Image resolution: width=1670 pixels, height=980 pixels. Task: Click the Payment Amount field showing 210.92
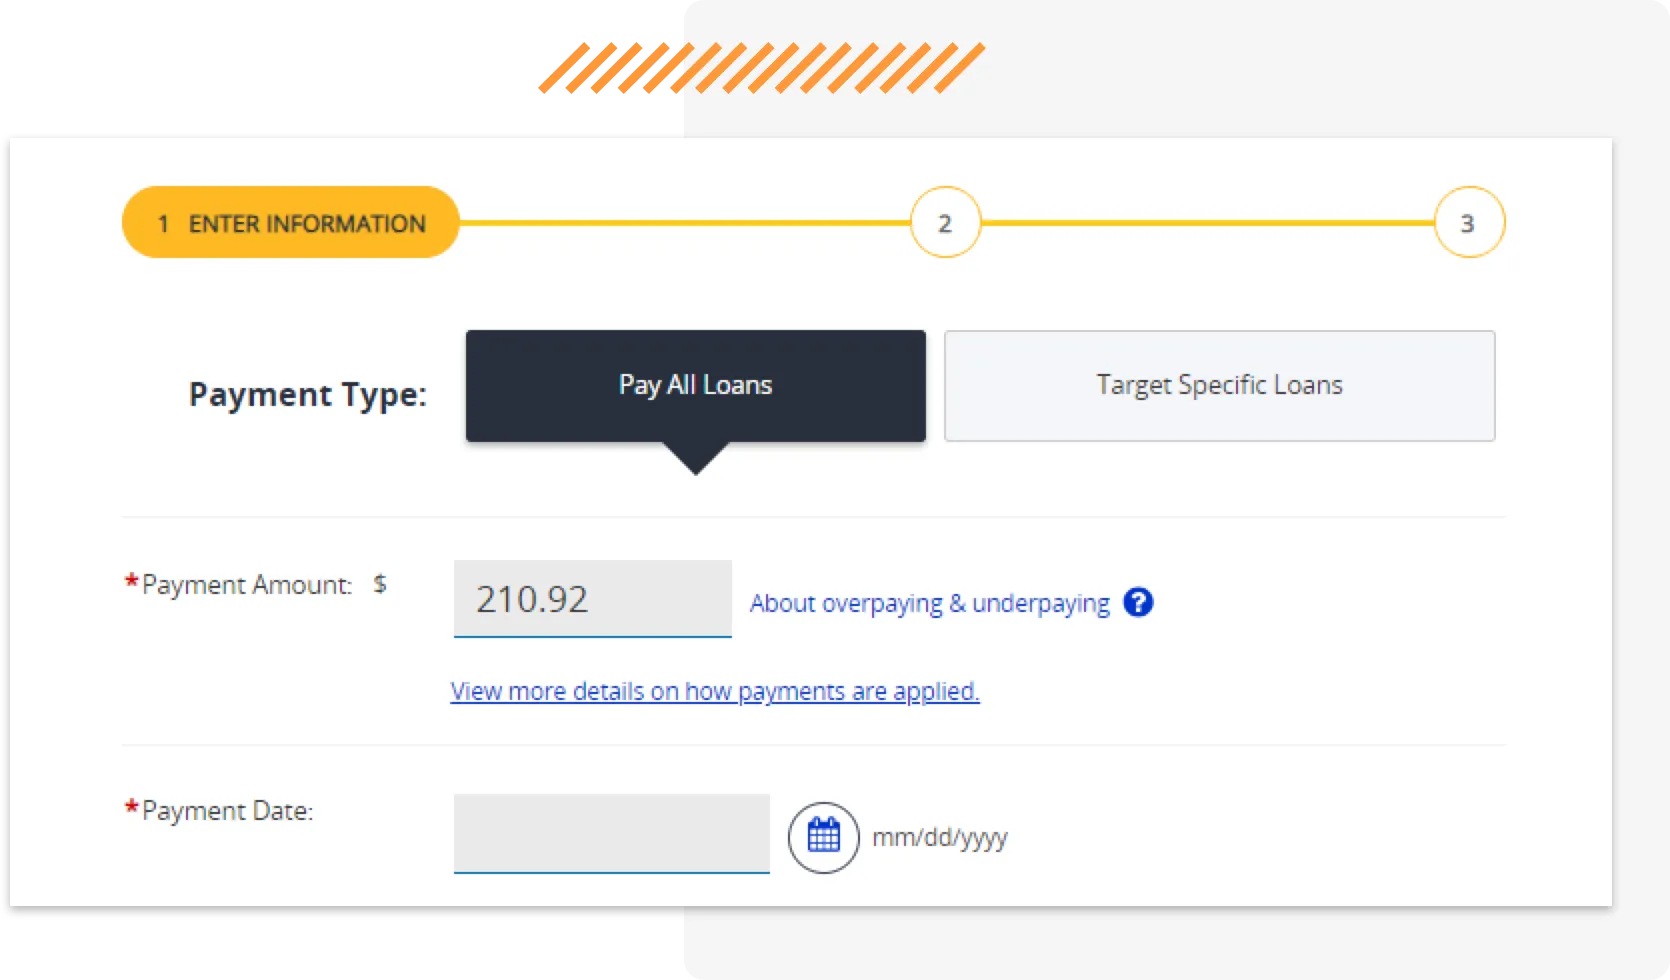[592, 599]
